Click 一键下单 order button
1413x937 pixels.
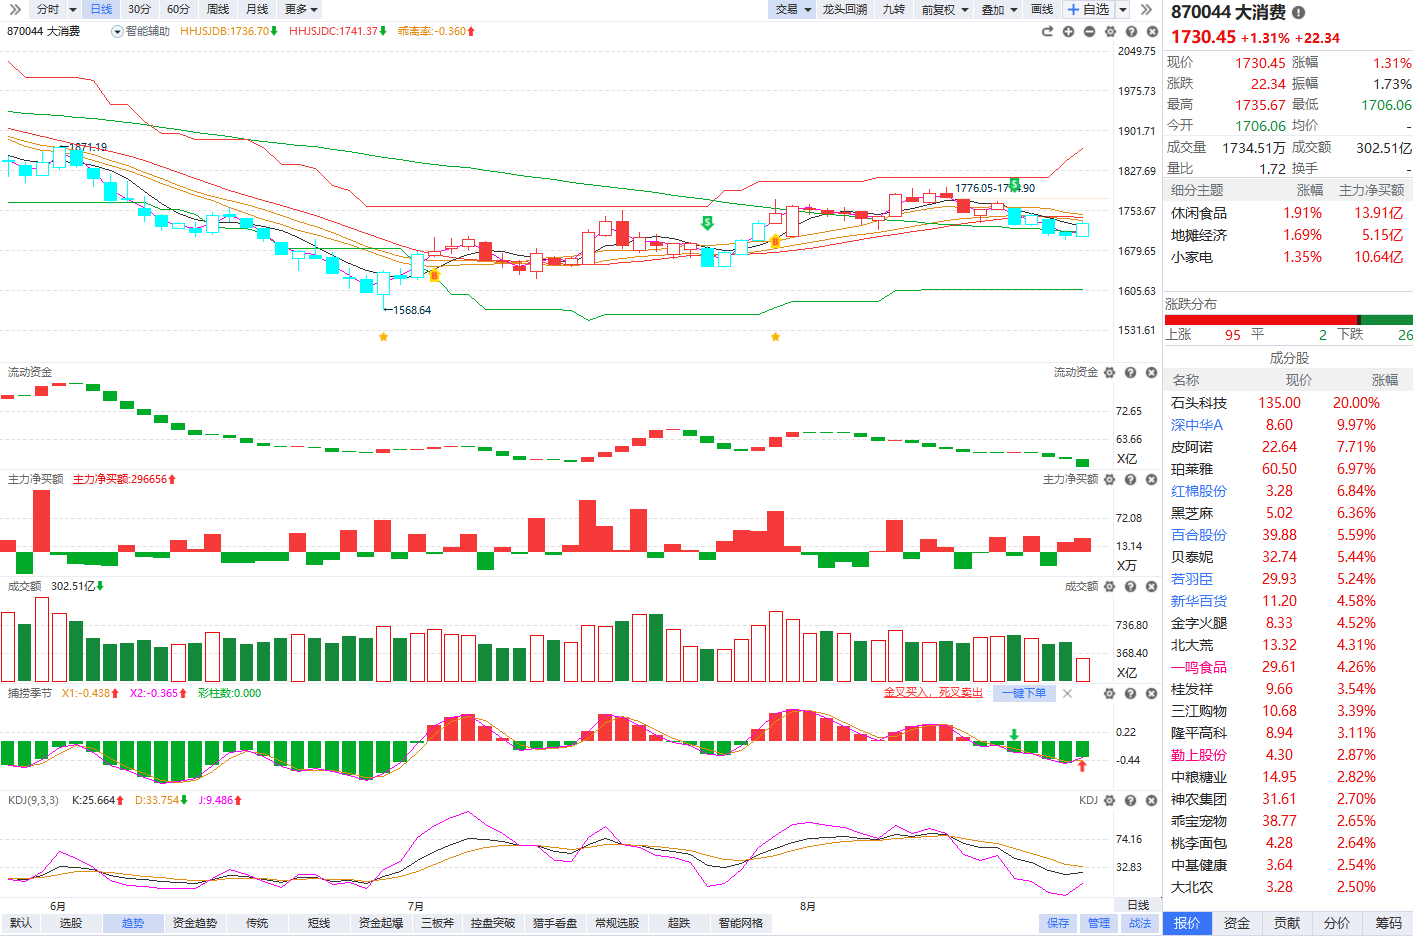tap(1025, 693)
